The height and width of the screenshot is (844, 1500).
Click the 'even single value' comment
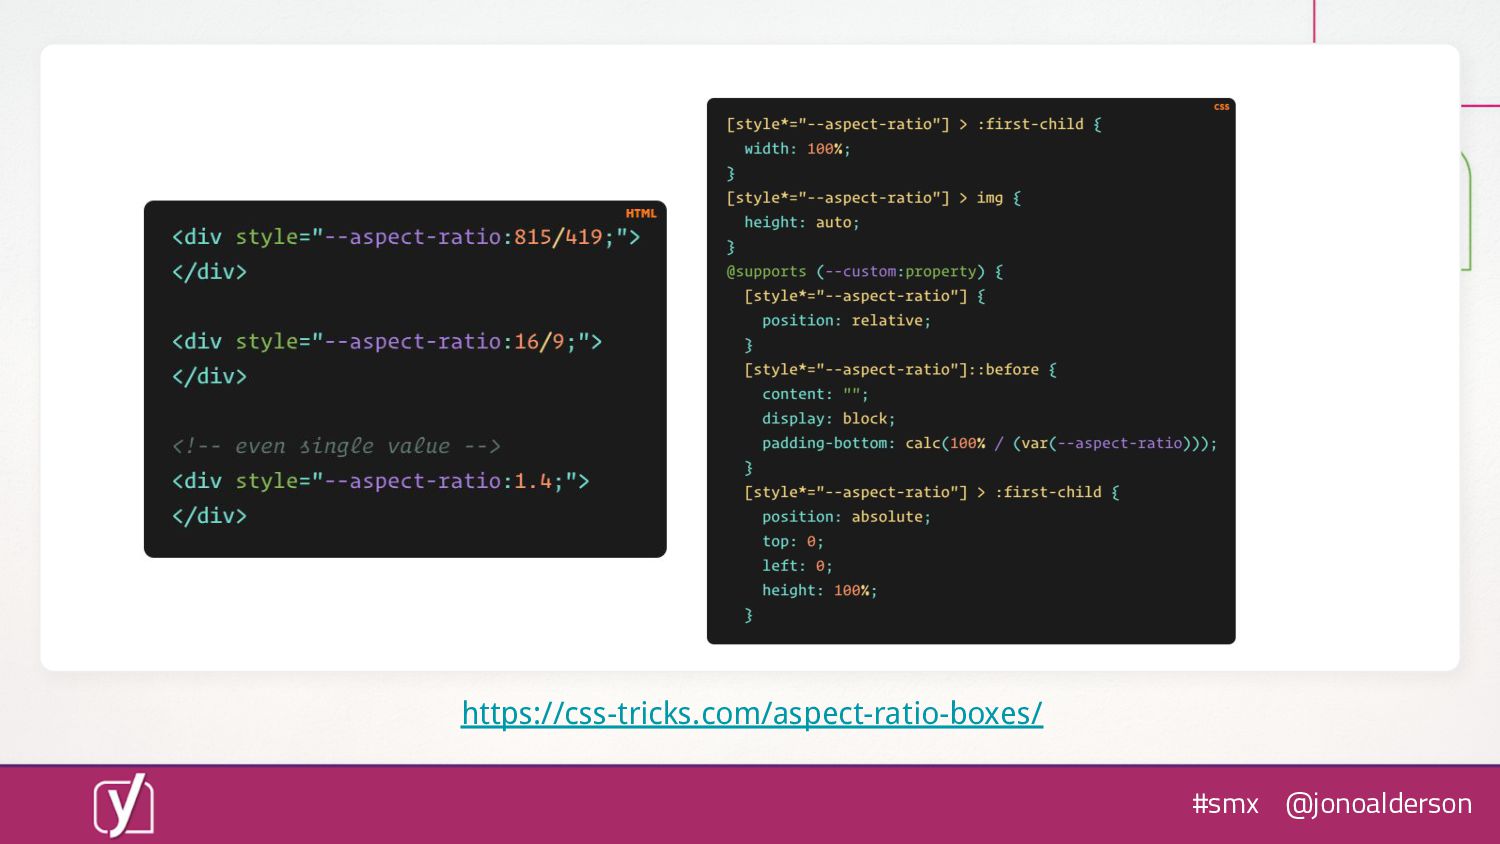[336, 446]
